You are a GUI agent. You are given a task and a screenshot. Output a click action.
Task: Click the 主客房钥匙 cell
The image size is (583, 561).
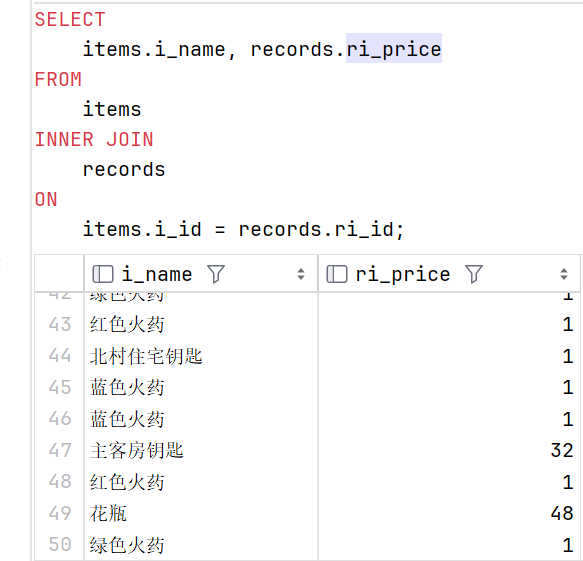[x=201, y=451]
